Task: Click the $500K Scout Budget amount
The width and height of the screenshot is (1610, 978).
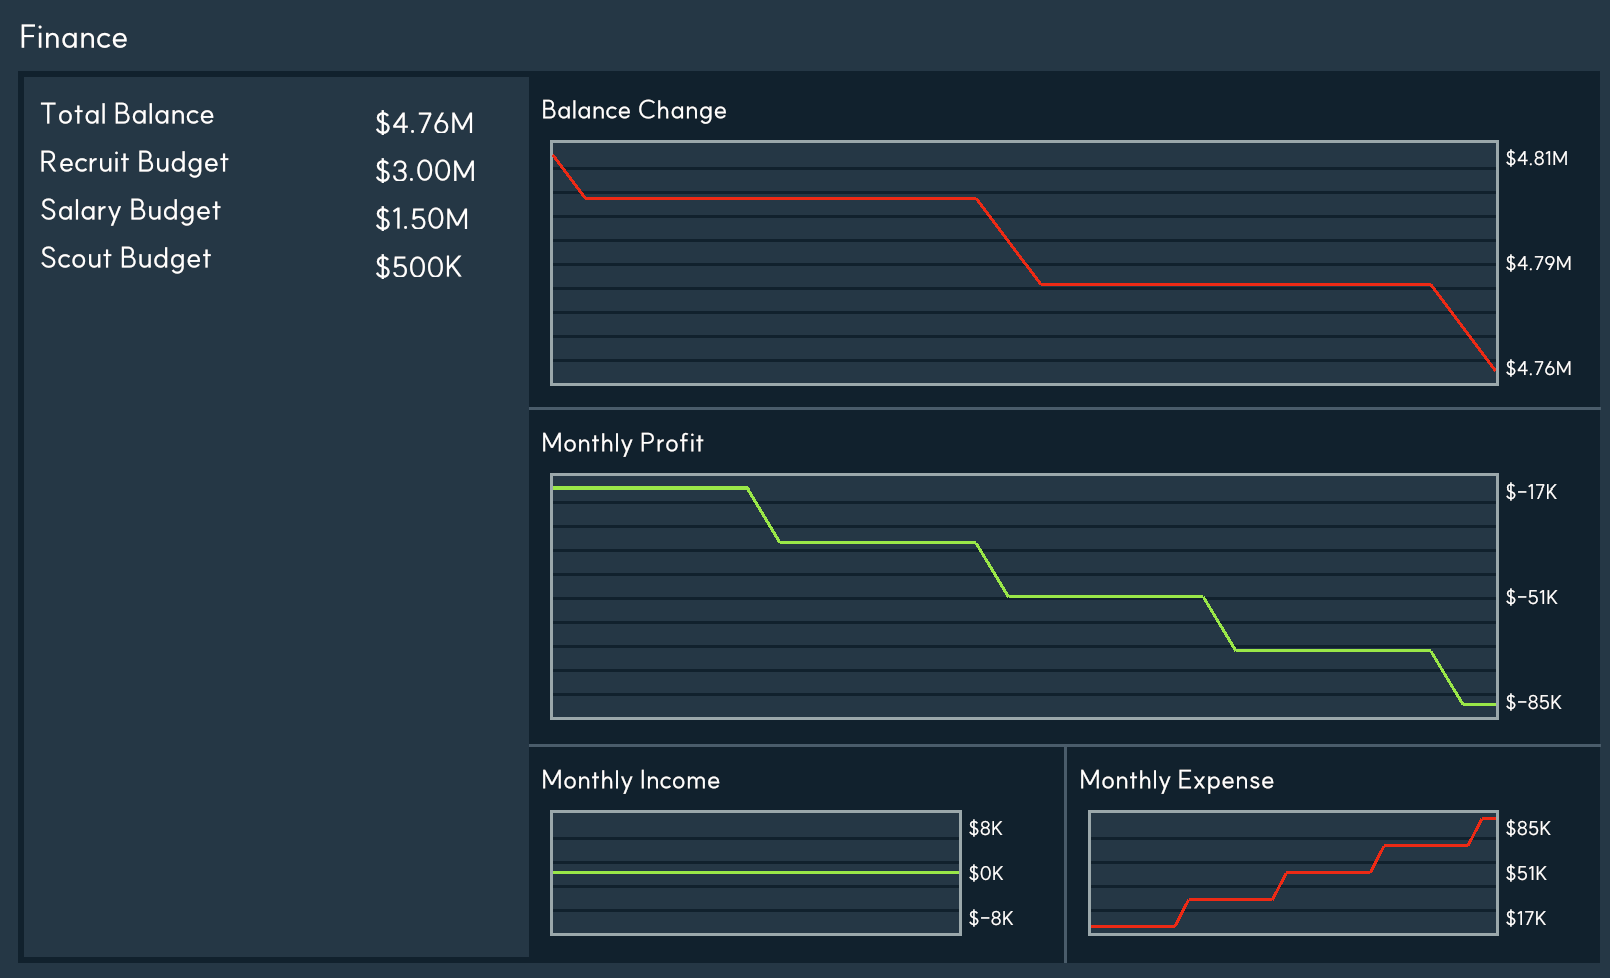Action: click(418, 267)
